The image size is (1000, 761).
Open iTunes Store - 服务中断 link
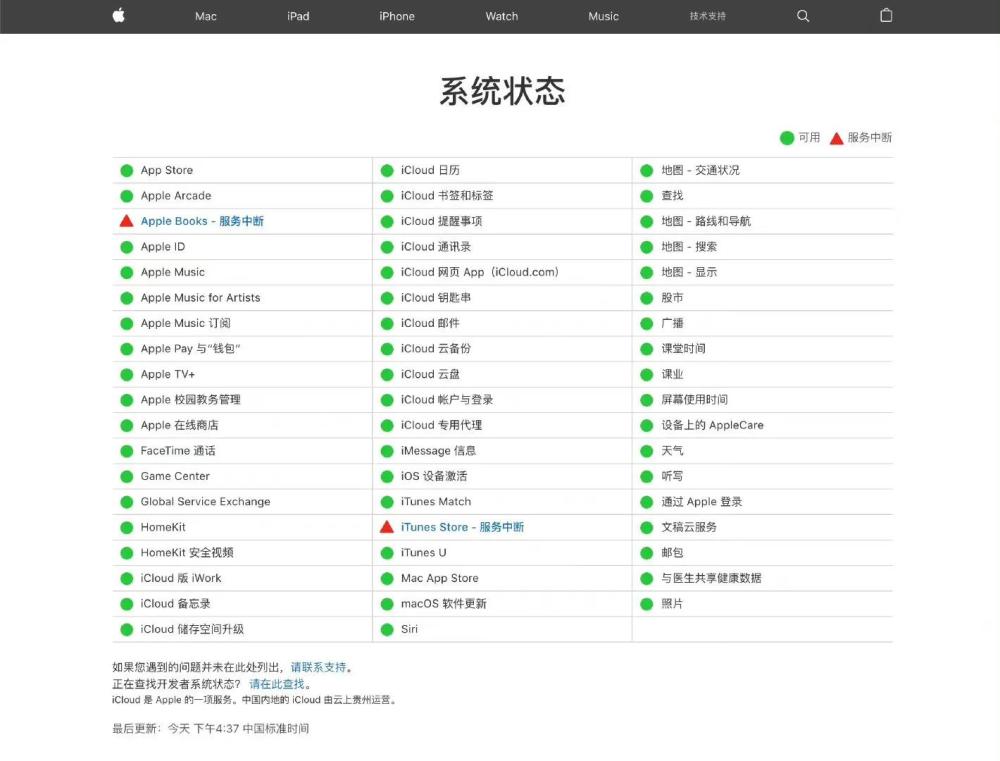[462, 527]
